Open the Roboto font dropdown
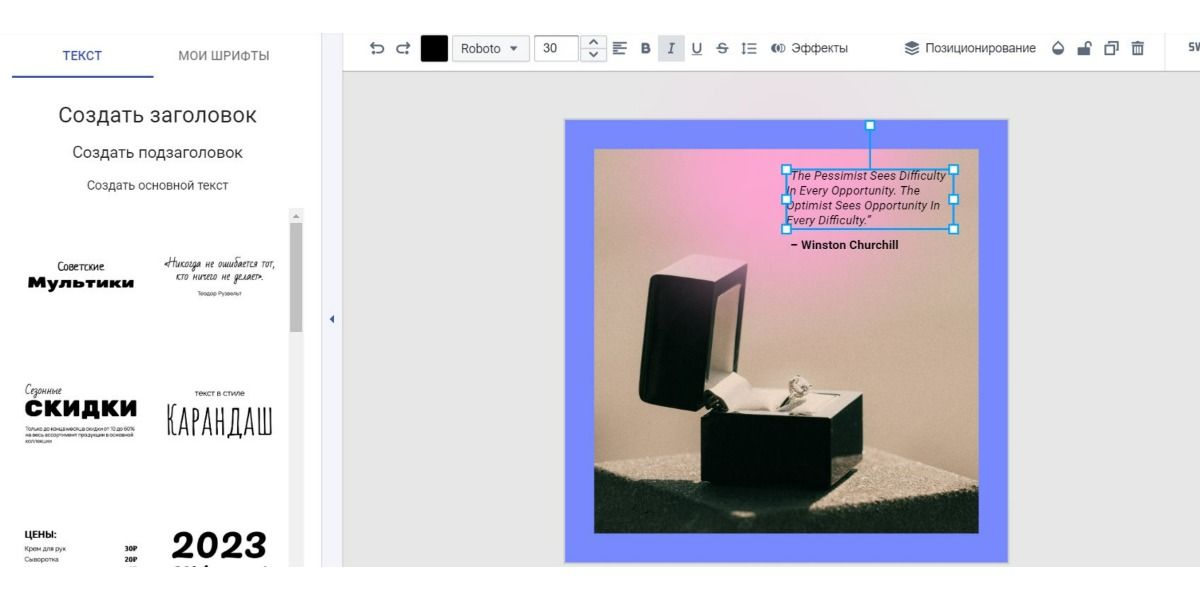The image size is (1200, 600). 490,48
